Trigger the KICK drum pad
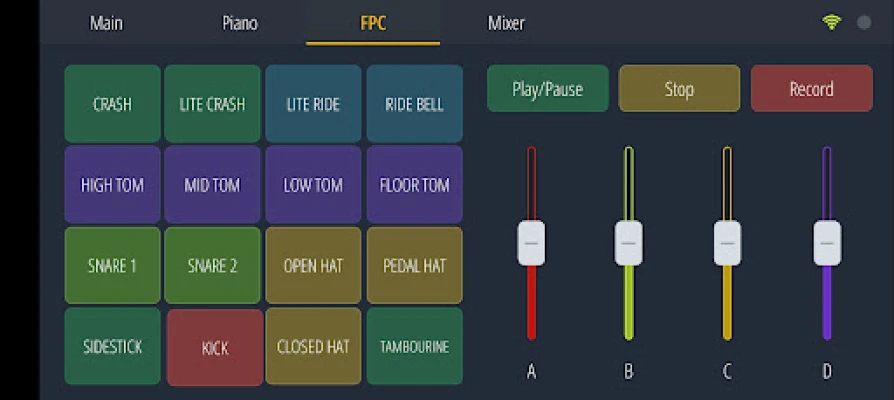This screenshot has height=400, width=894. [x=215, y=348]
